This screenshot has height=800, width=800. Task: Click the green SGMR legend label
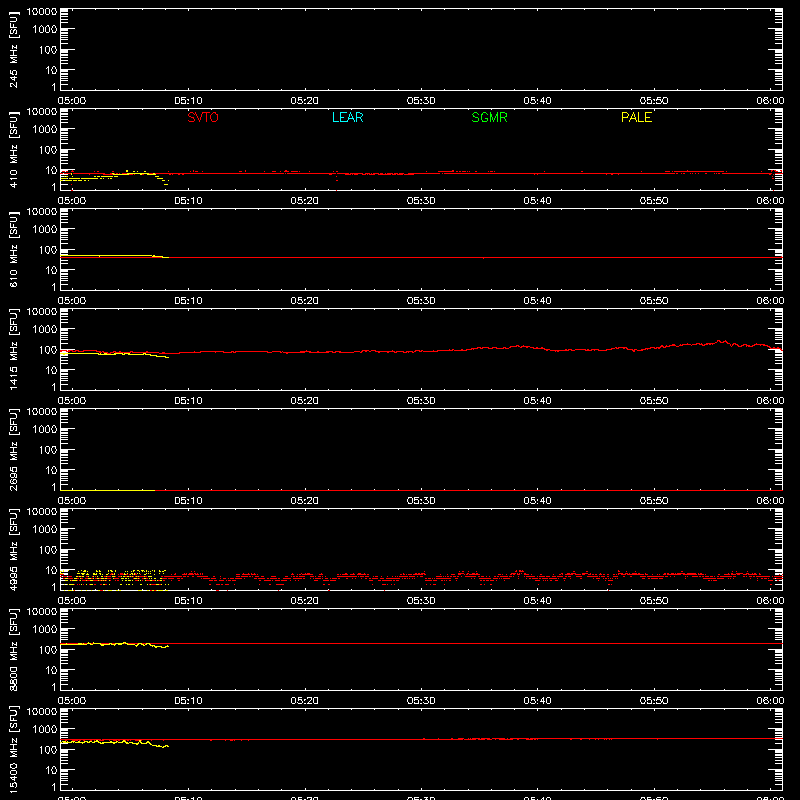[x=489, y=117]
